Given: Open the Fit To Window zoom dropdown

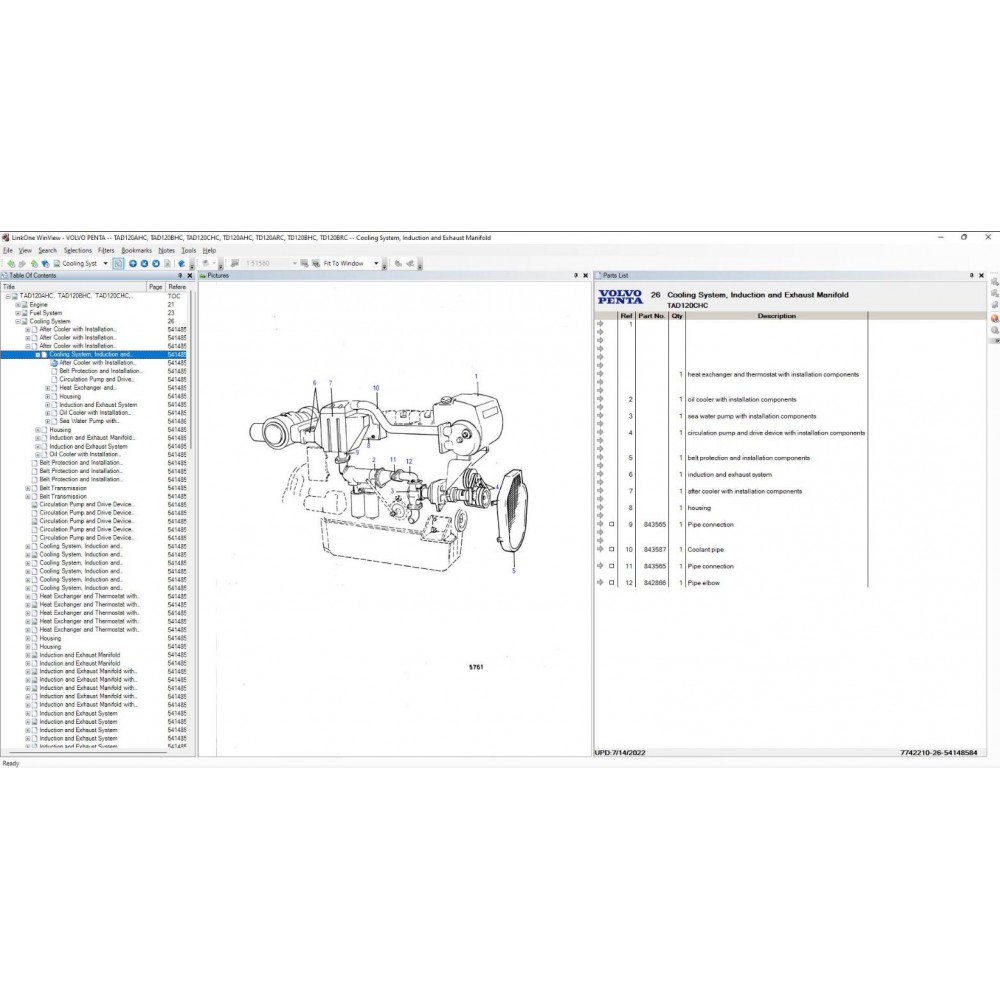Looking at the screenshot, I should [377, 264].
